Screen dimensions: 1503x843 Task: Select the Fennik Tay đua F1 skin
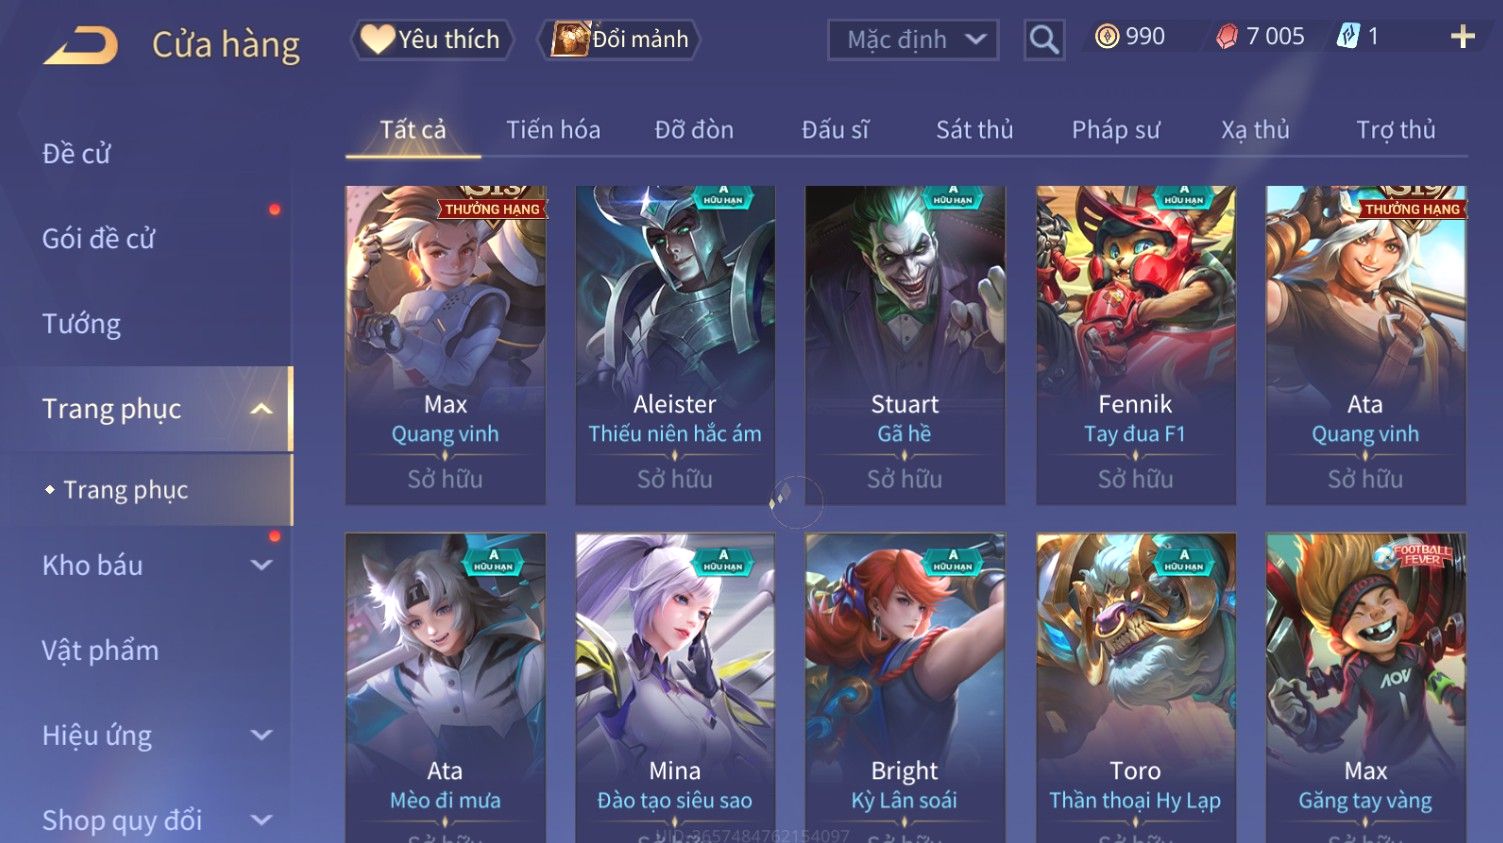[x=1135, y=345]
